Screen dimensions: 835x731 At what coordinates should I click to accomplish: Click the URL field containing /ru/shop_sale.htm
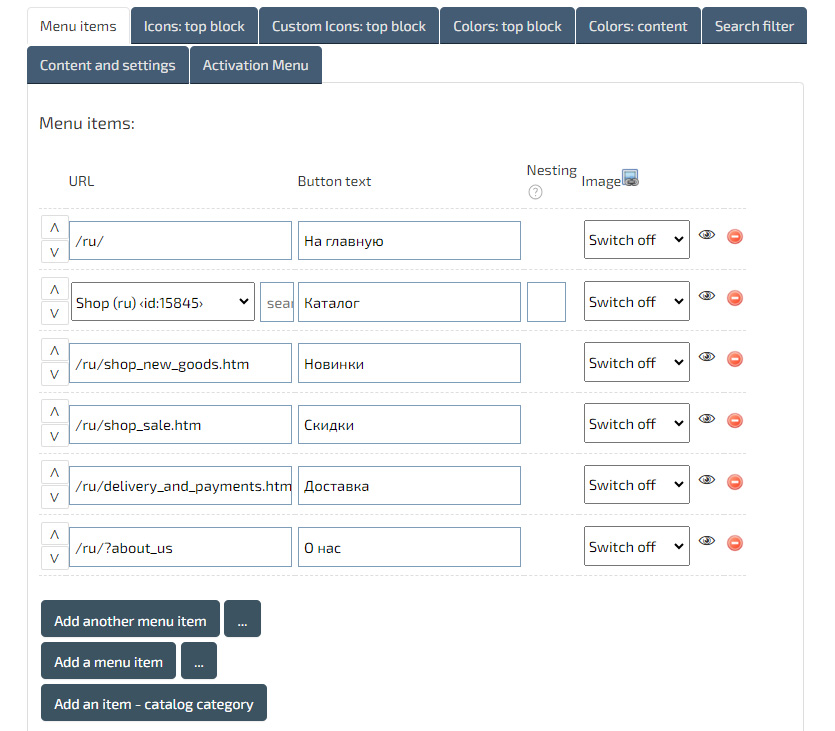tap(180, 425)
